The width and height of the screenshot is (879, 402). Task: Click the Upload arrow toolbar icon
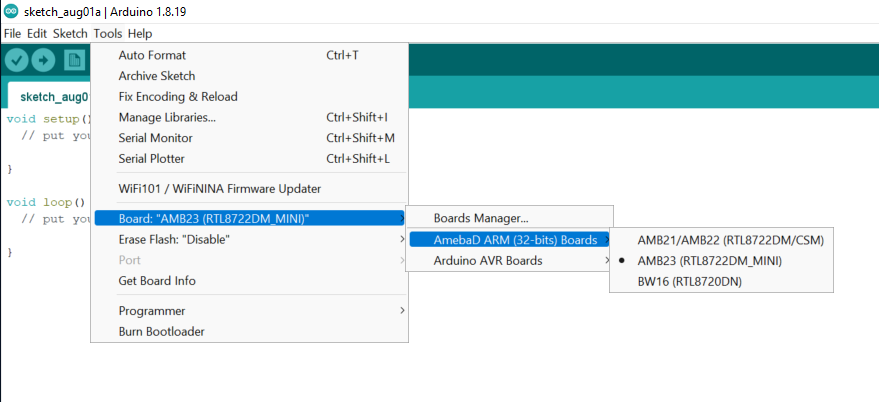click(x=43, y=60)
